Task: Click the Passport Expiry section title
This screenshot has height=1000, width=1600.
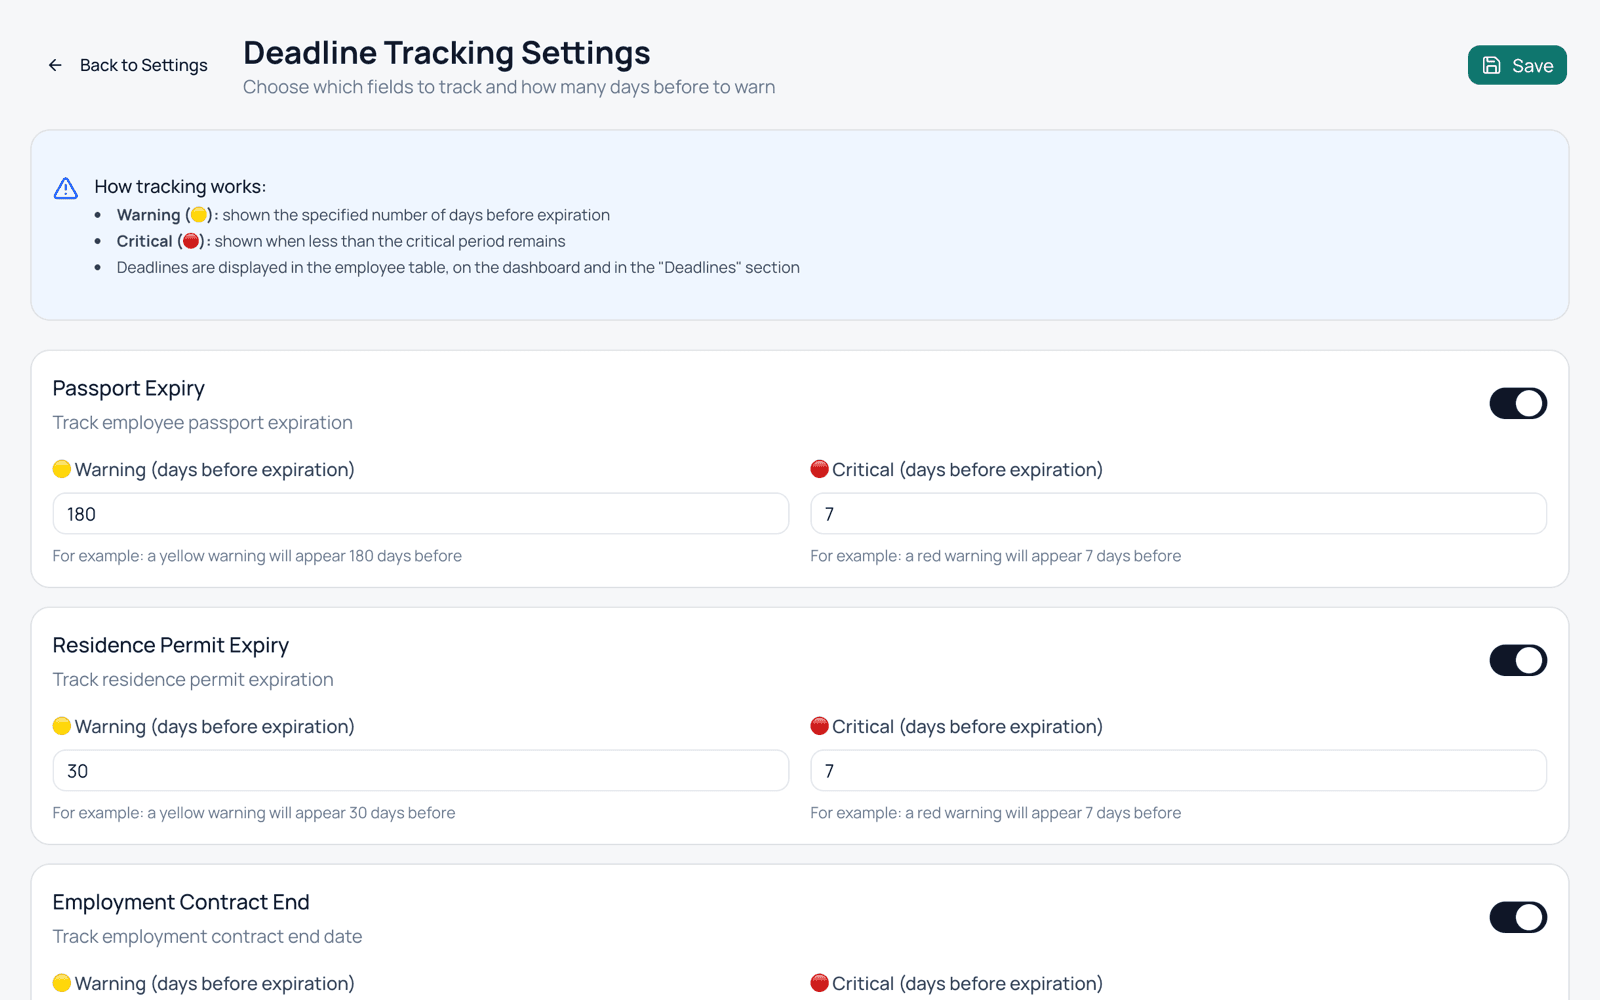Action: [129, 388]
